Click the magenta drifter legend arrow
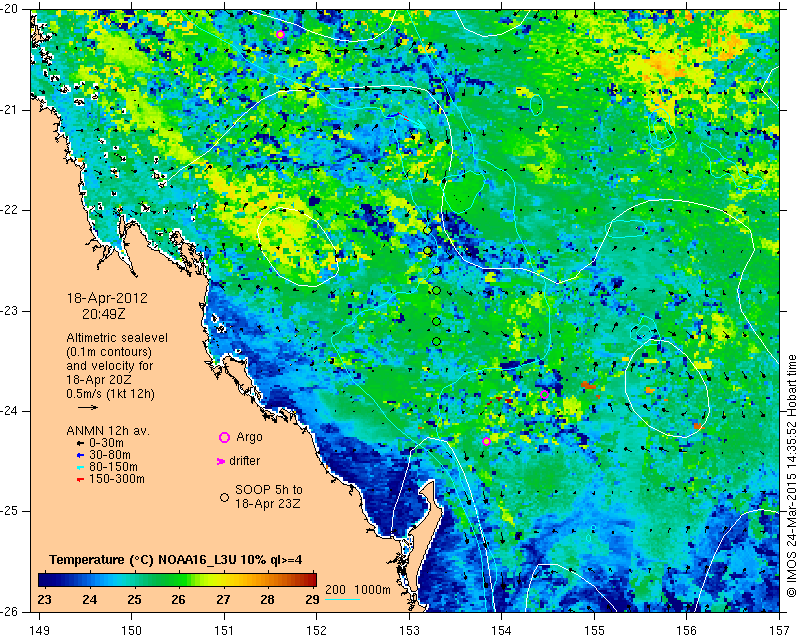The height and width of the screenshot is (640, 800). pyautogui.click(x=220, y=461)
